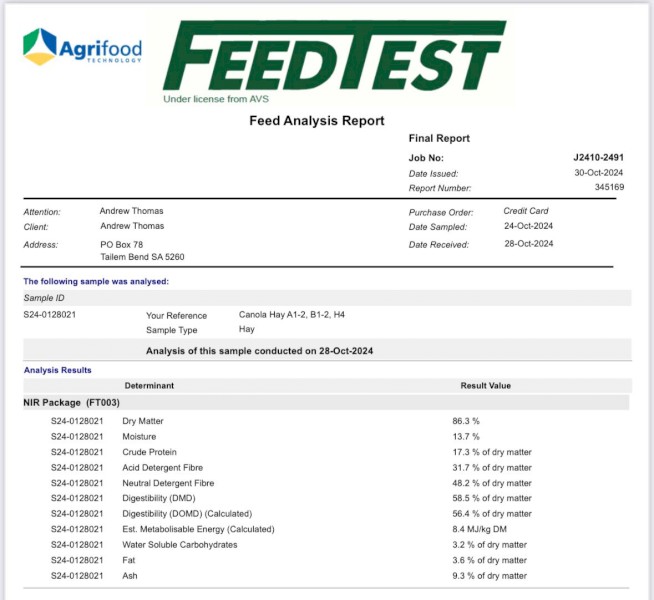This screenshot has height=600, width=654.
Task: Click the 'Dry Matter' determinant
Action: point(143,422)
